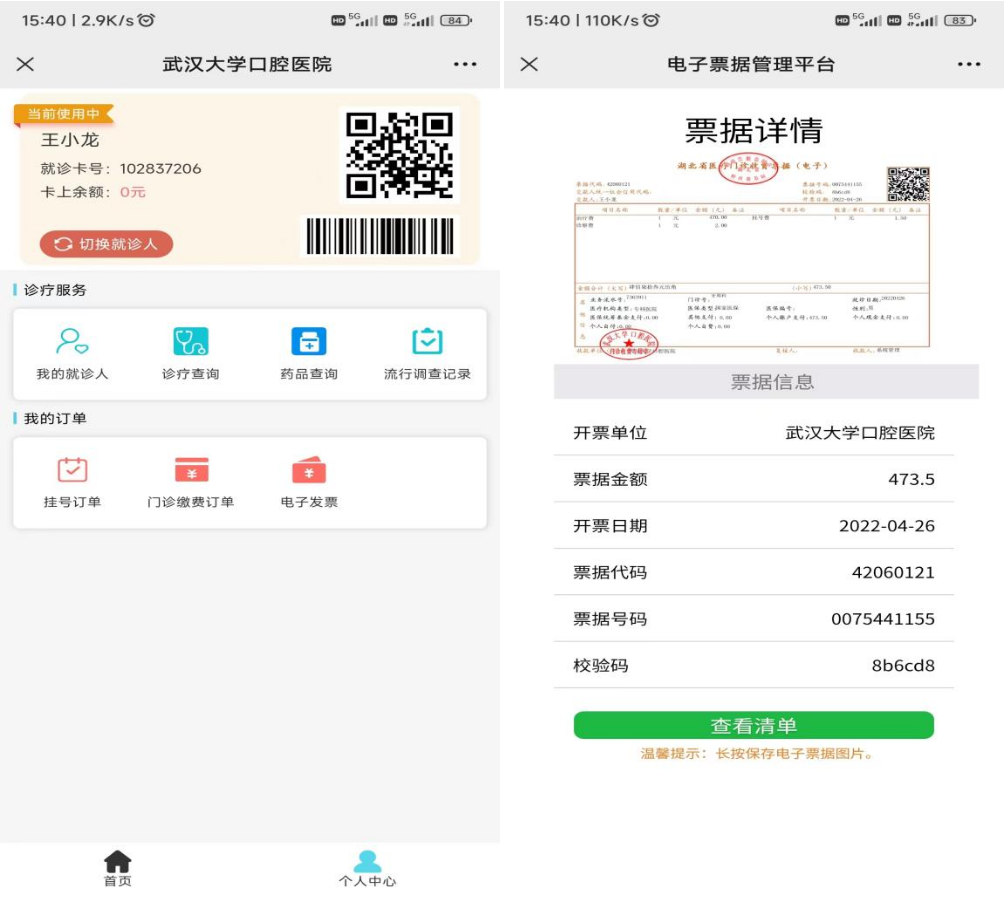Screen dimensions: 1008x904
Task: Select 票据号码 value 0075441155
Action: pos(883,619)
